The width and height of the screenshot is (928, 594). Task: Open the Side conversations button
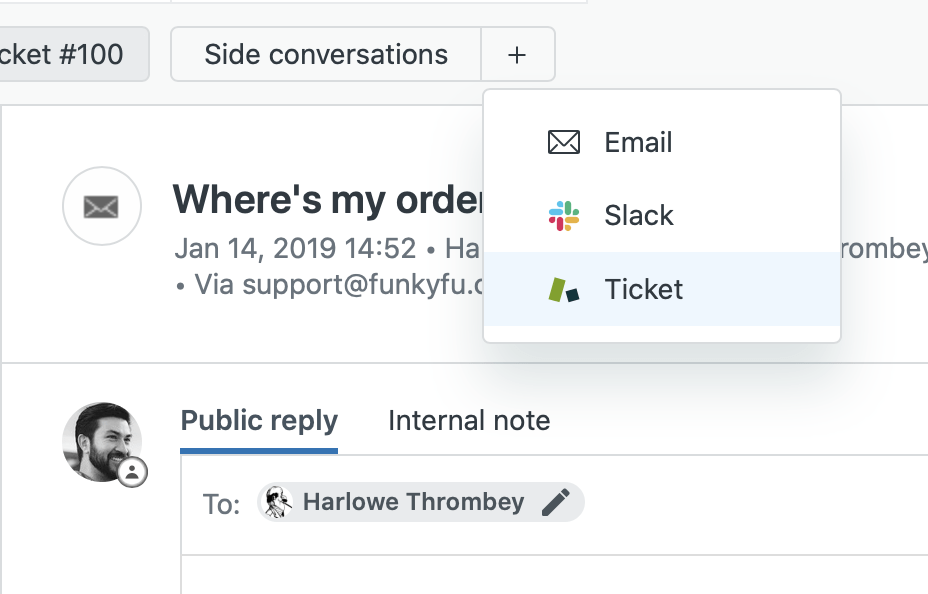(326, 54)
